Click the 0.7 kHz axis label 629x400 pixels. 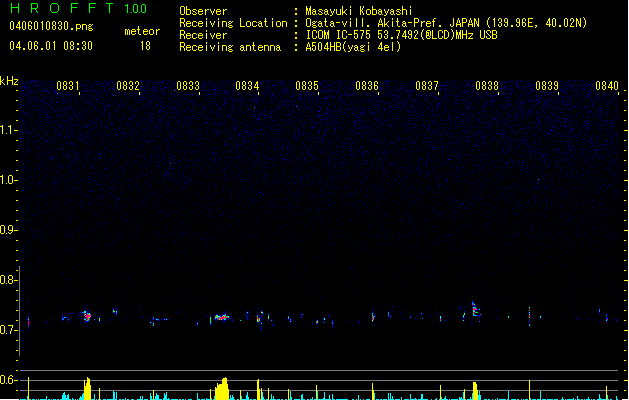8,330
